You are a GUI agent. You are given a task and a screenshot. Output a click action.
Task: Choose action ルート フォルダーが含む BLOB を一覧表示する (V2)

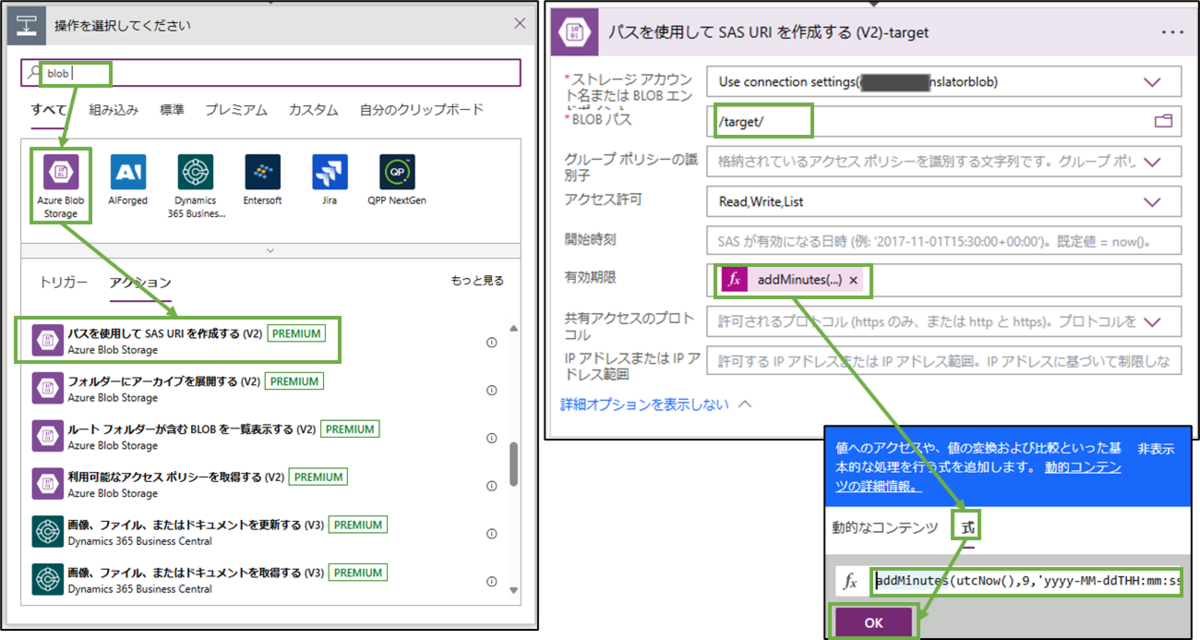(x=270, y=437)
